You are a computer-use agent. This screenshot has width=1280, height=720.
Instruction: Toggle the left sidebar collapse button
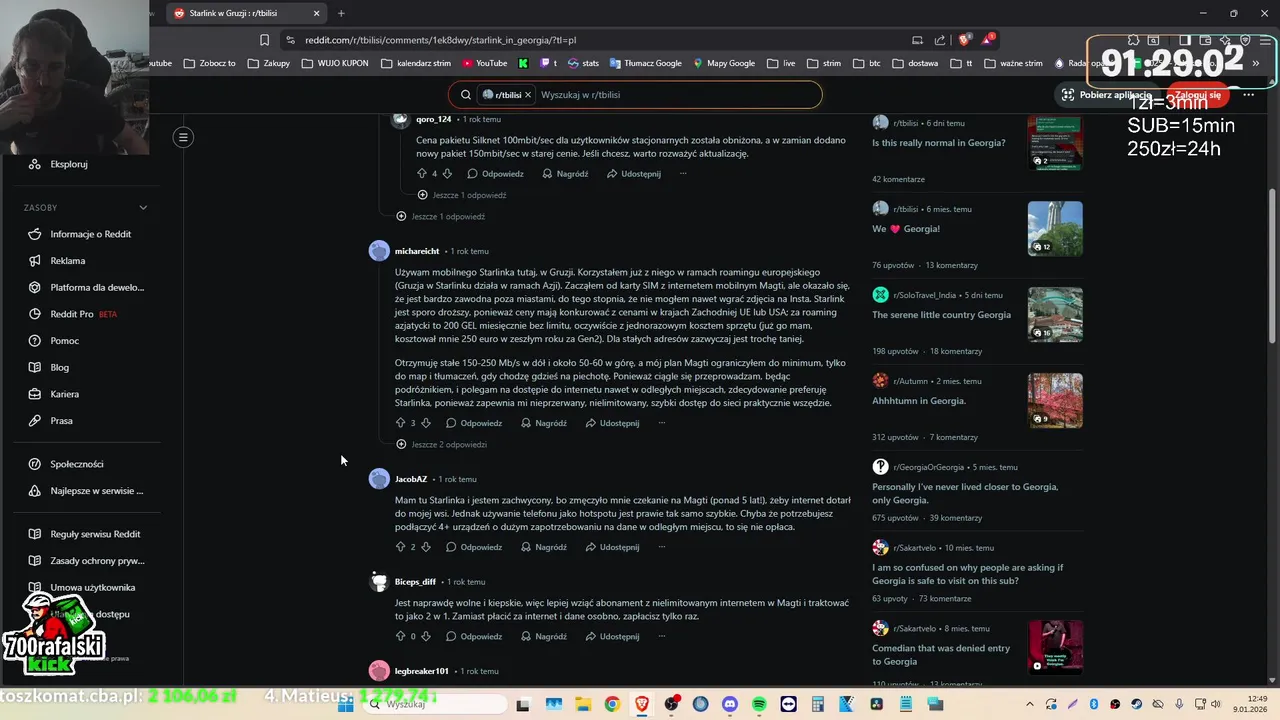pyautogui.click(x=183, y=137)
